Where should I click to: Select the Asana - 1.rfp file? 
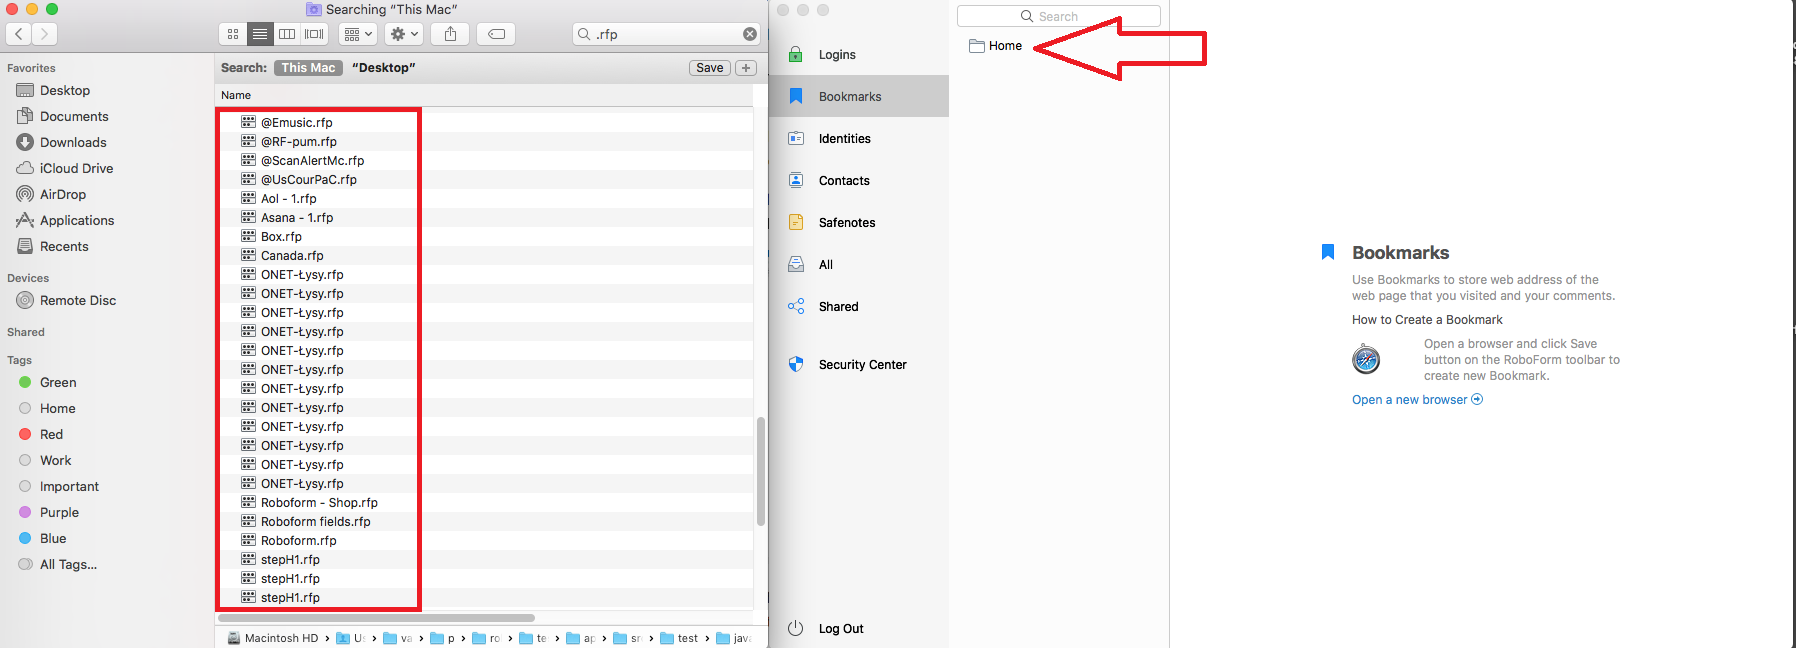click(x=297, y=217)
